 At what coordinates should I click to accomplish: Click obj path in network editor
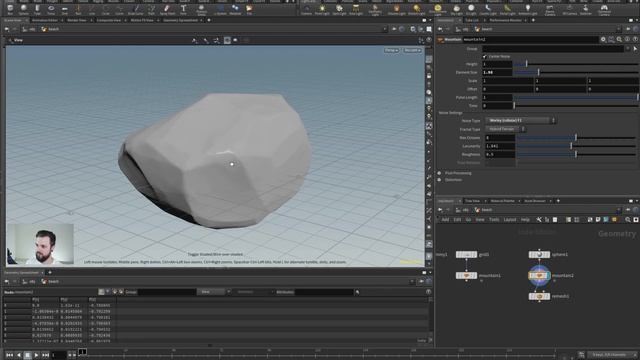[462, 210]
